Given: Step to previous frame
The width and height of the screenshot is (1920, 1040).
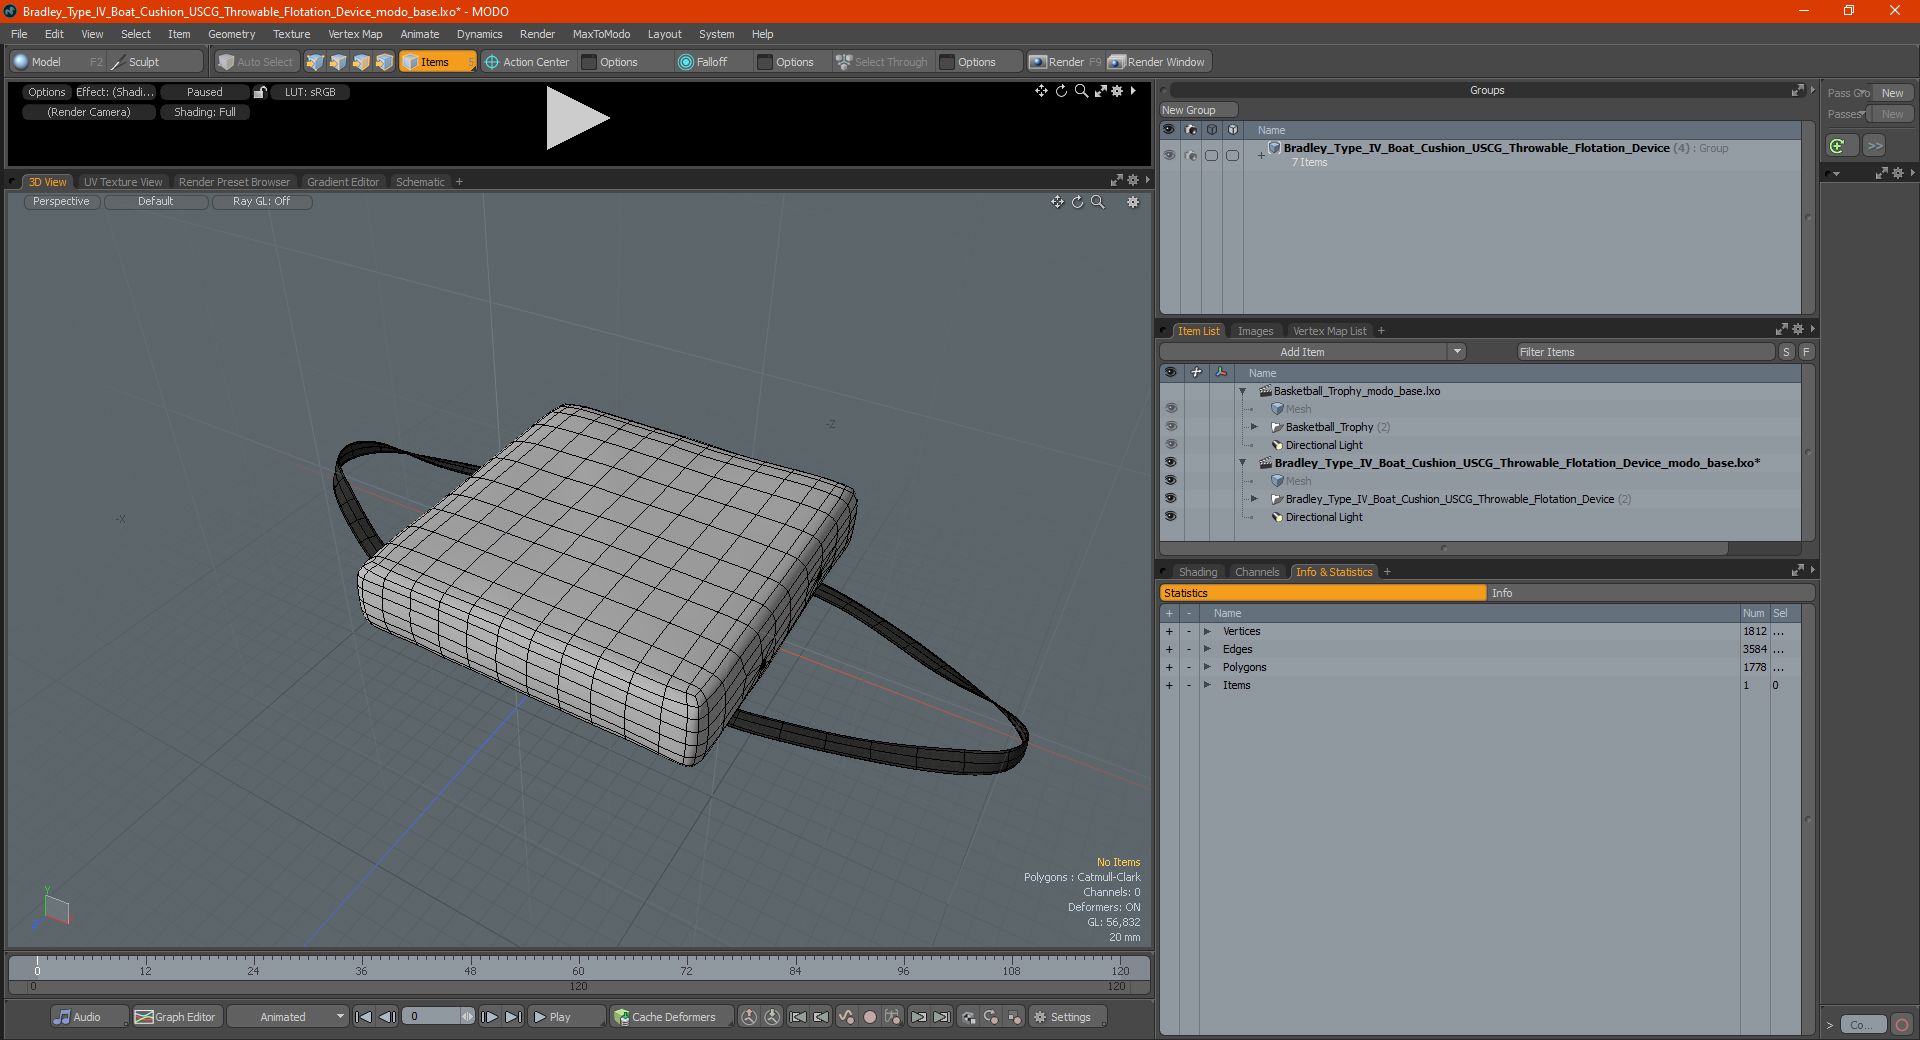Looking at the screenshot, I should point(387,1017).
